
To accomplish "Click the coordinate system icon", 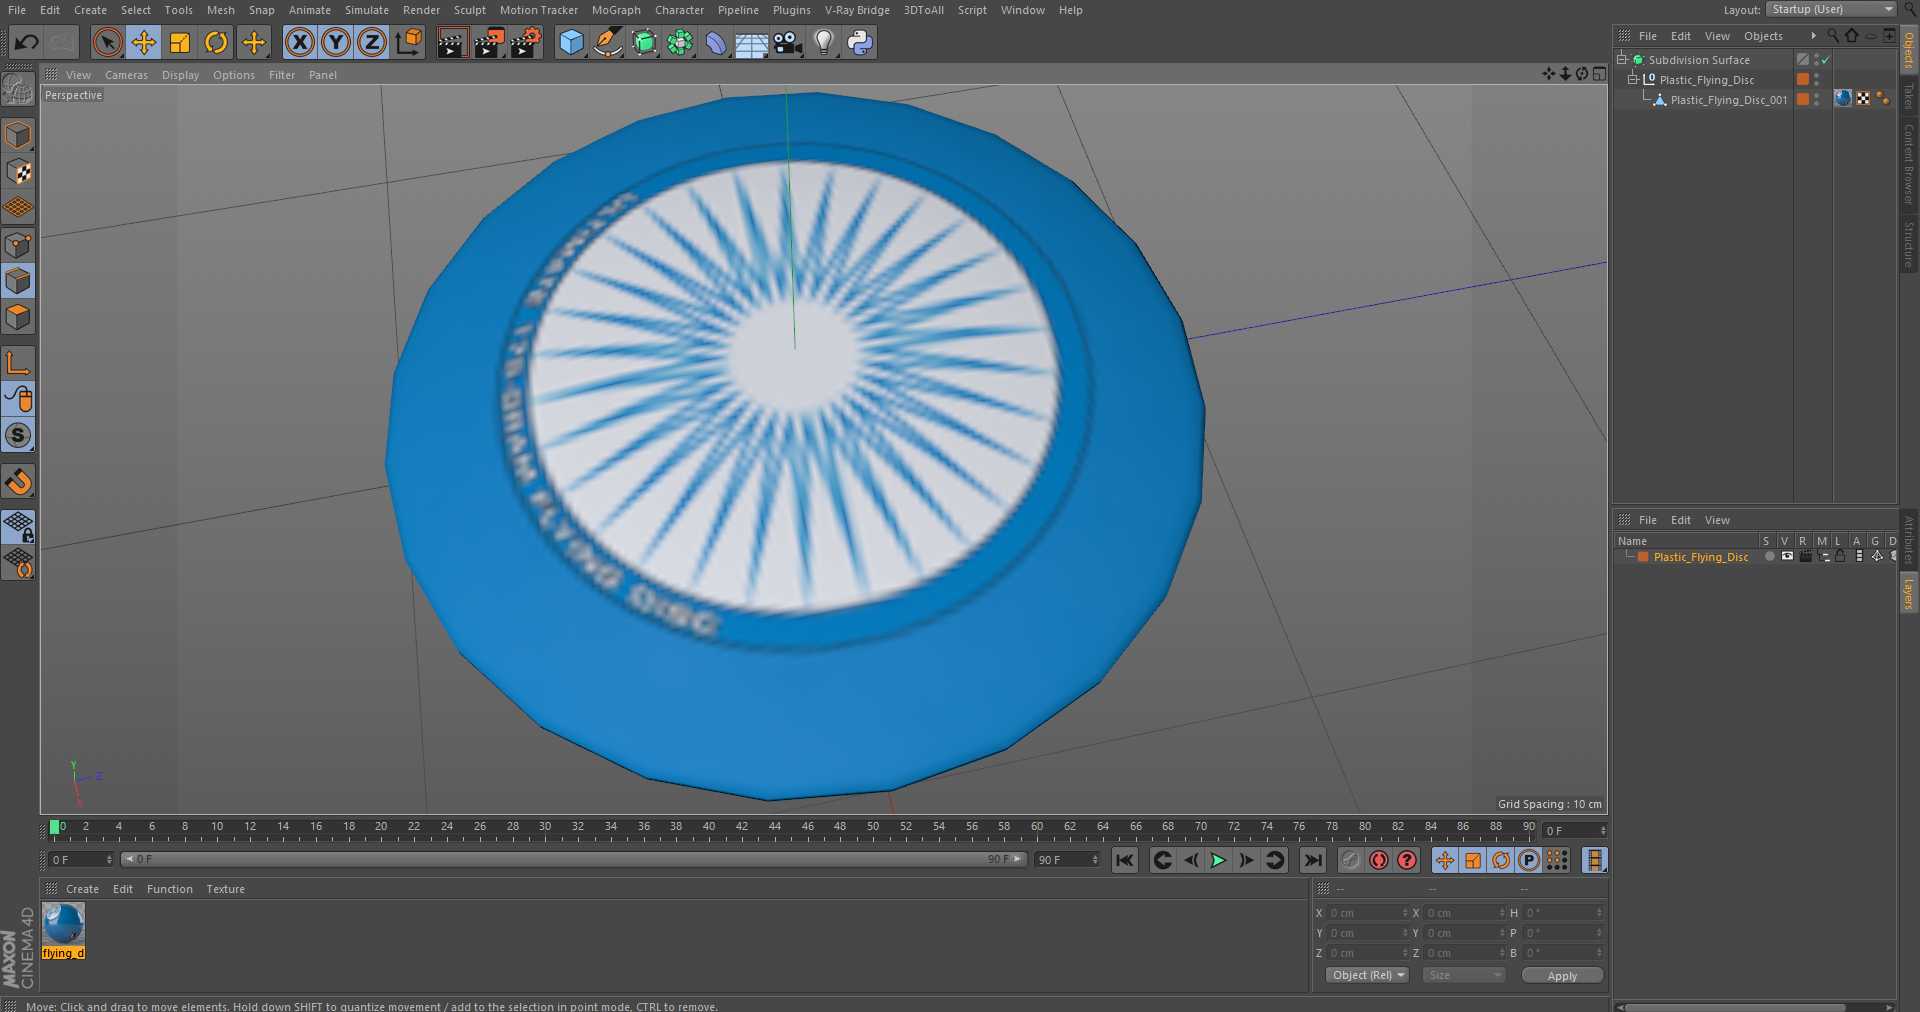I will coord(409,42).
